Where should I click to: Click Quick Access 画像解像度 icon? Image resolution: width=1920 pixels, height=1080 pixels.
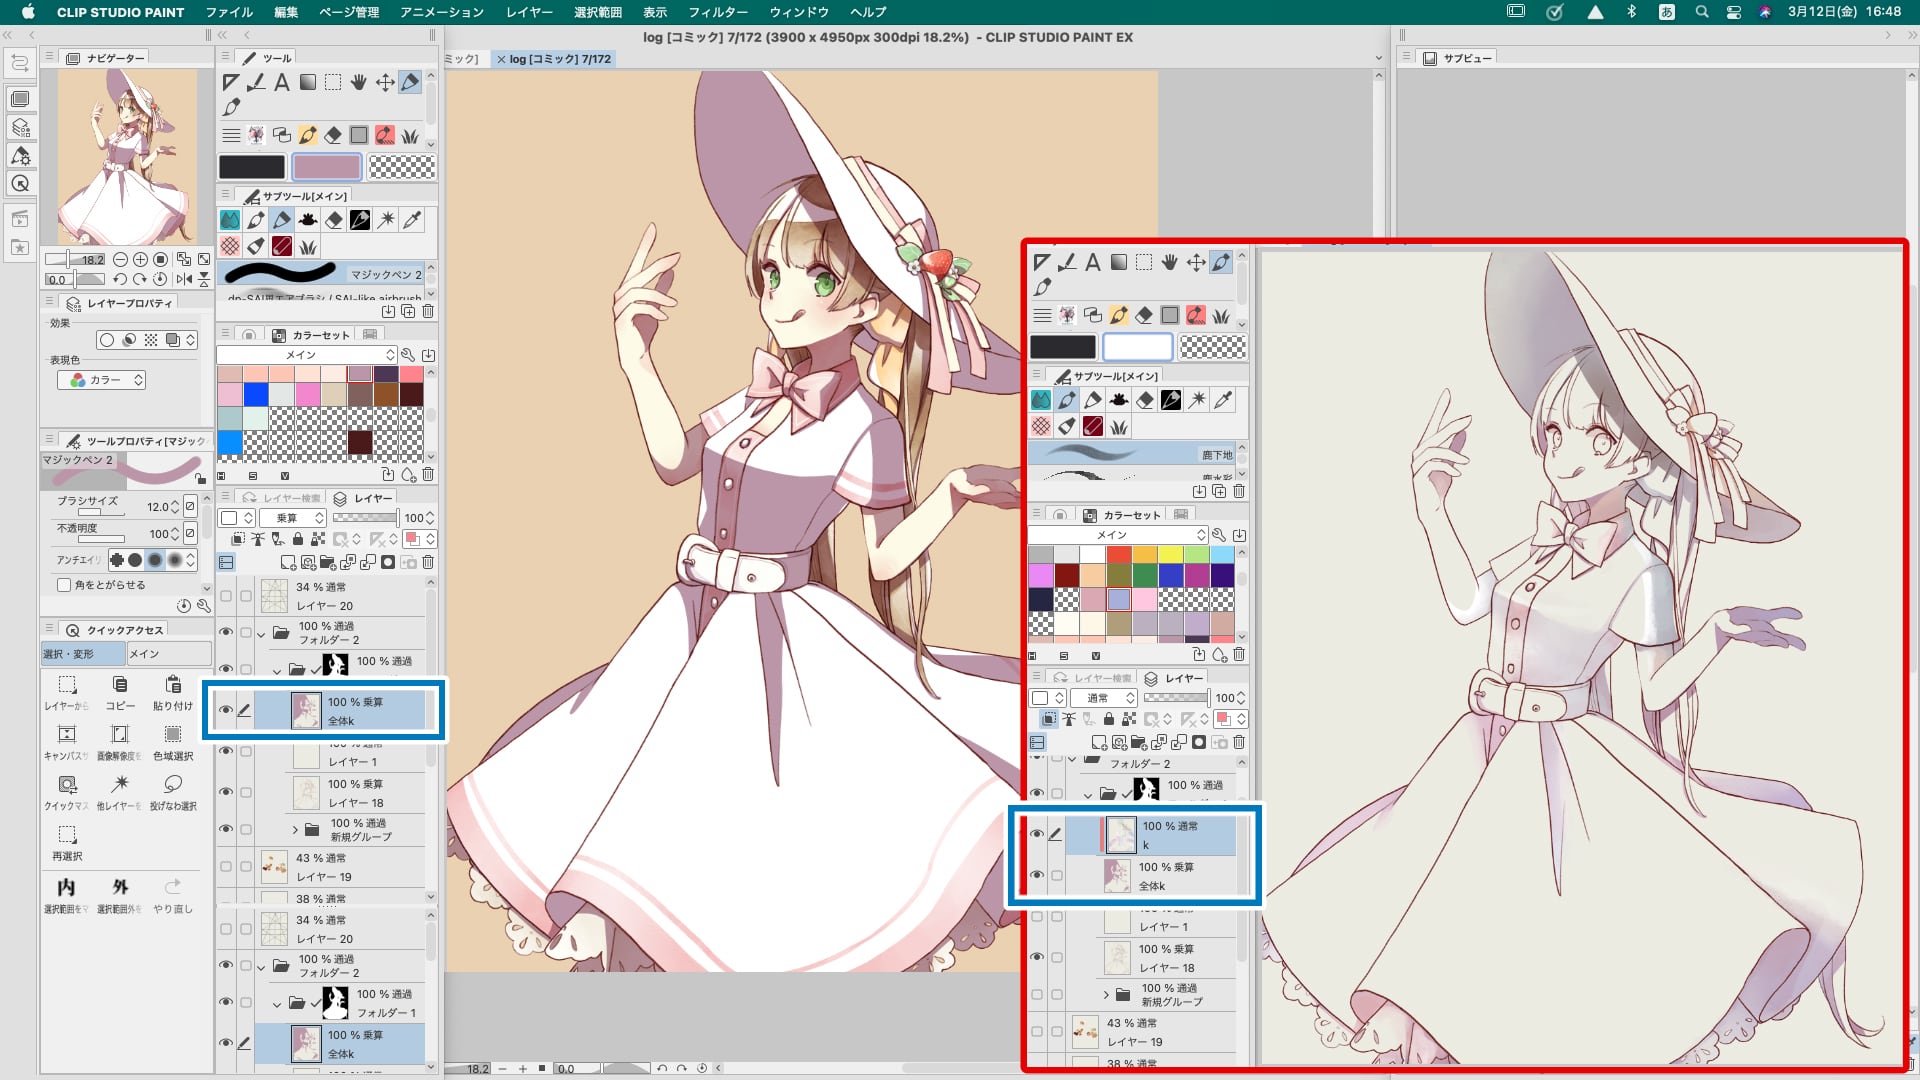(x=120, y=735)
